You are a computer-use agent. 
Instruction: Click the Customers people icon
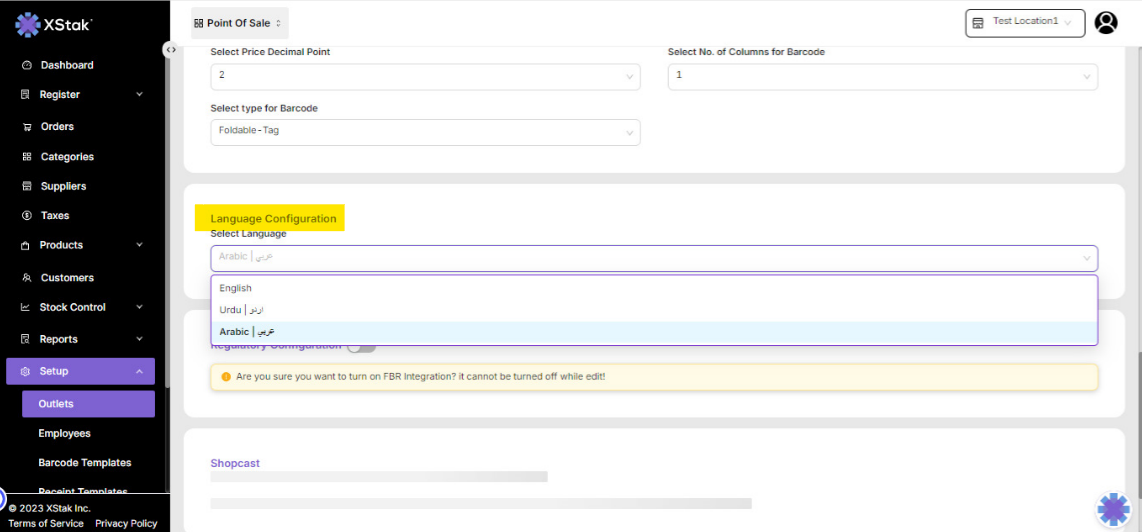point(27,278)
